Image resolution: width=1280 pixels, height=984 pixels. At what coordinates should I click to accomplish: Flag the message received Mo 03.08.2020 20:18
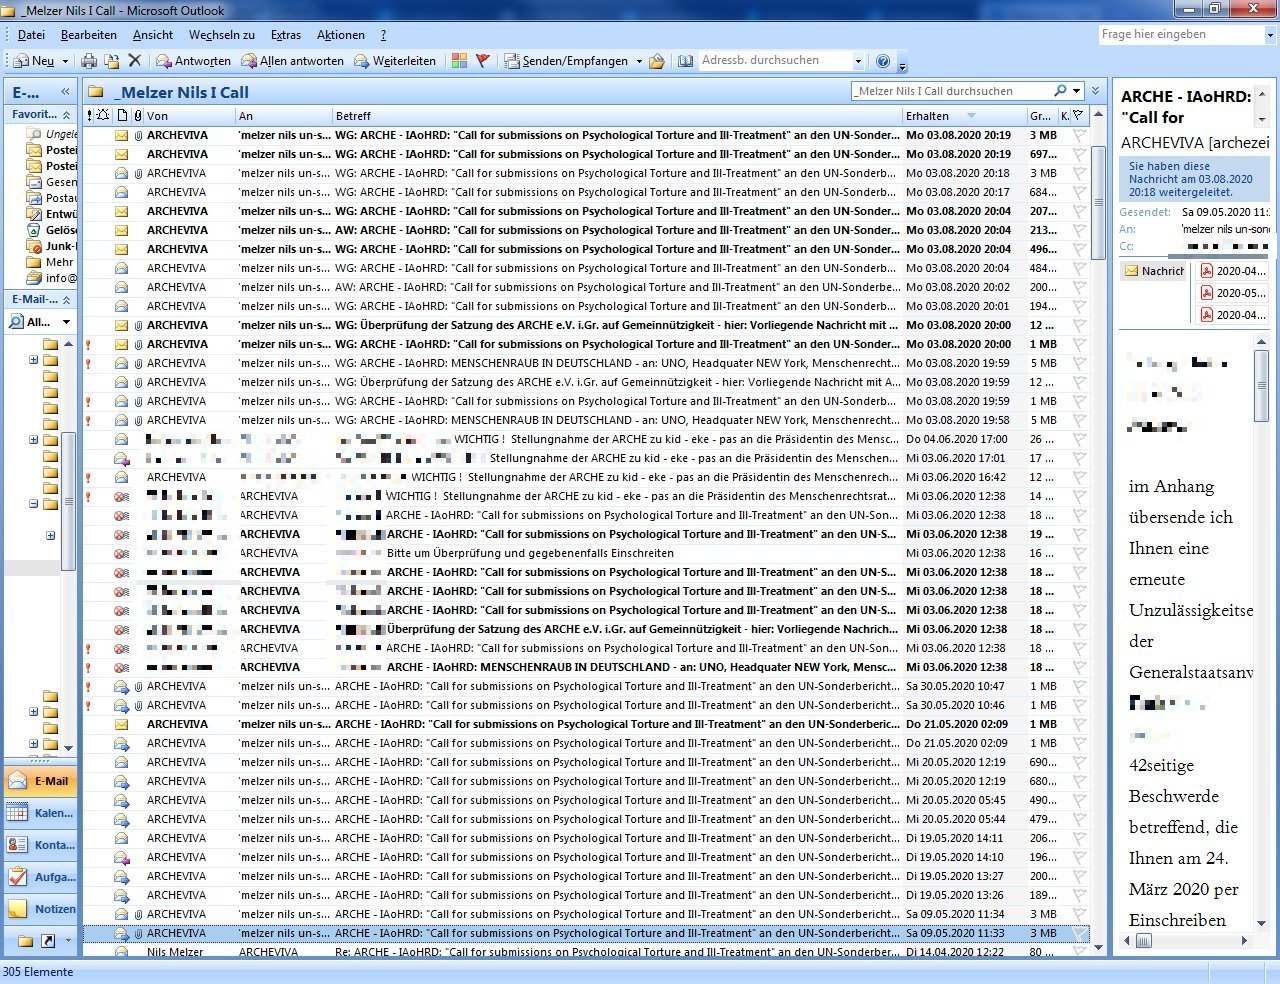point(1079,173)
